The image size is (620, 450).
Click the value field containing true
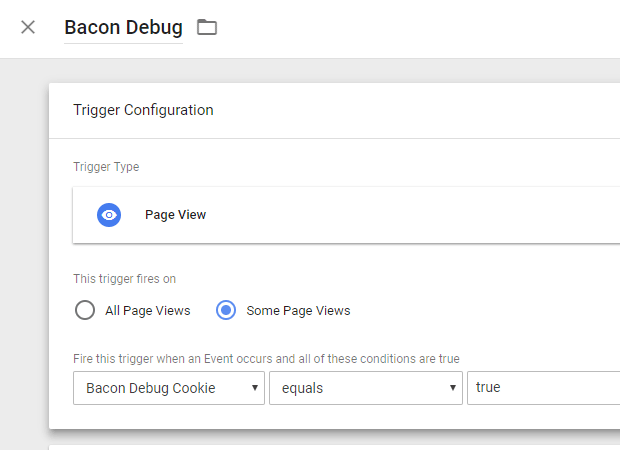point(543,388)
